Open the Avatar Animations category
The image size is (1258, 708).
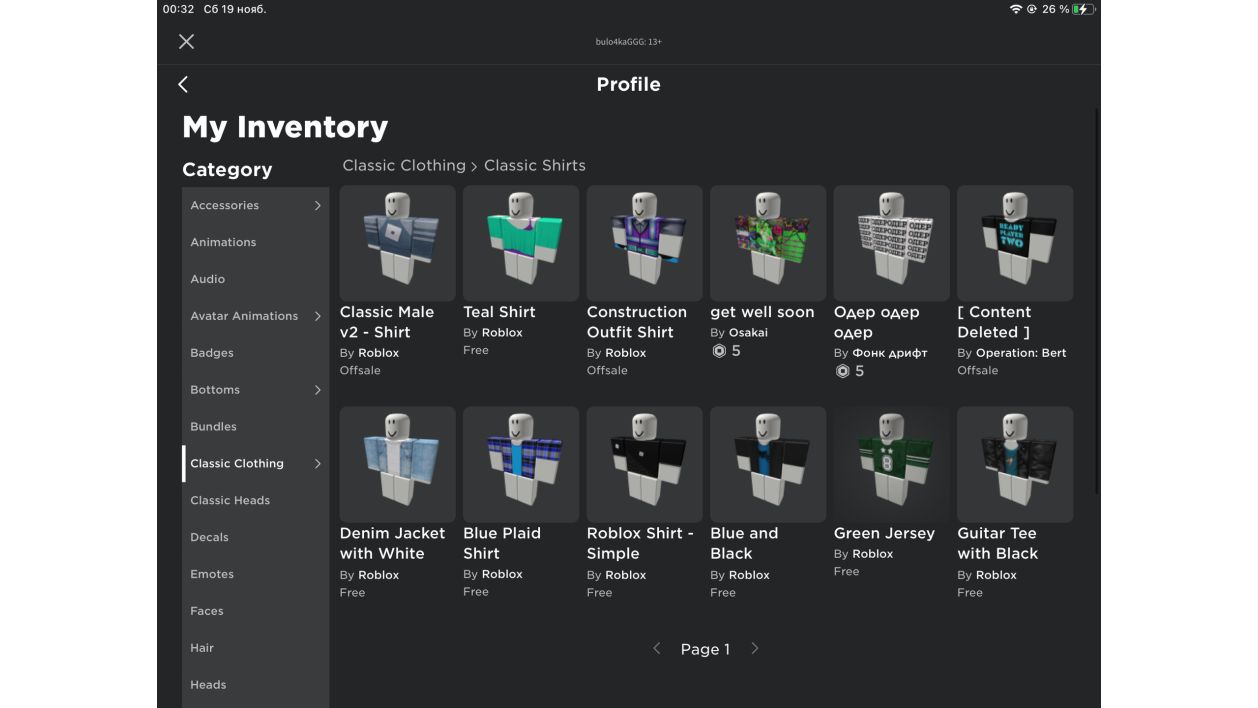point(255,316)
